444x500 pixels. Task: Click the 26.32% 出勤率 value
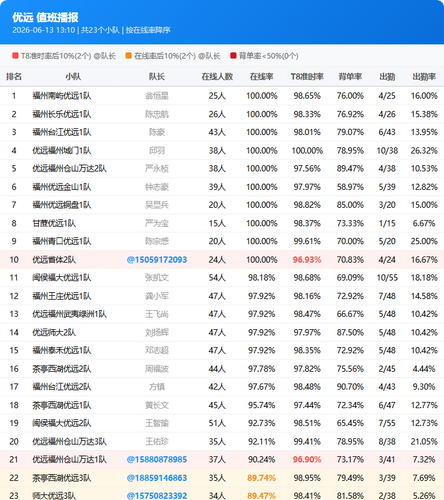tap(424, 151)
